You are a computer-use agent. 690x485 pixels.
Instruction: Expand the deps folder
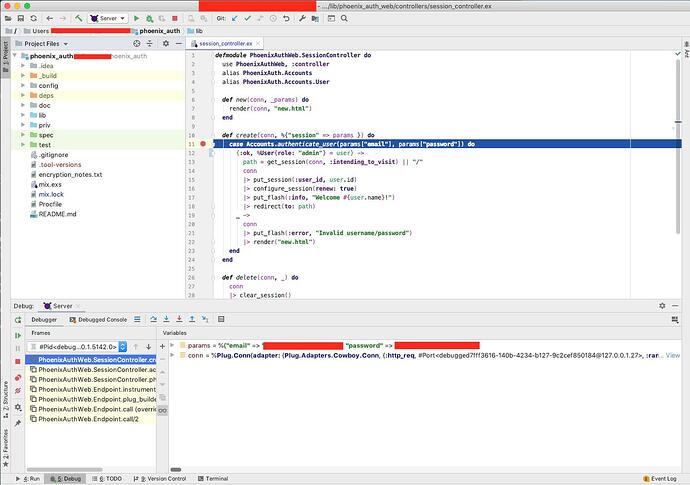click(x=23, y=95)
